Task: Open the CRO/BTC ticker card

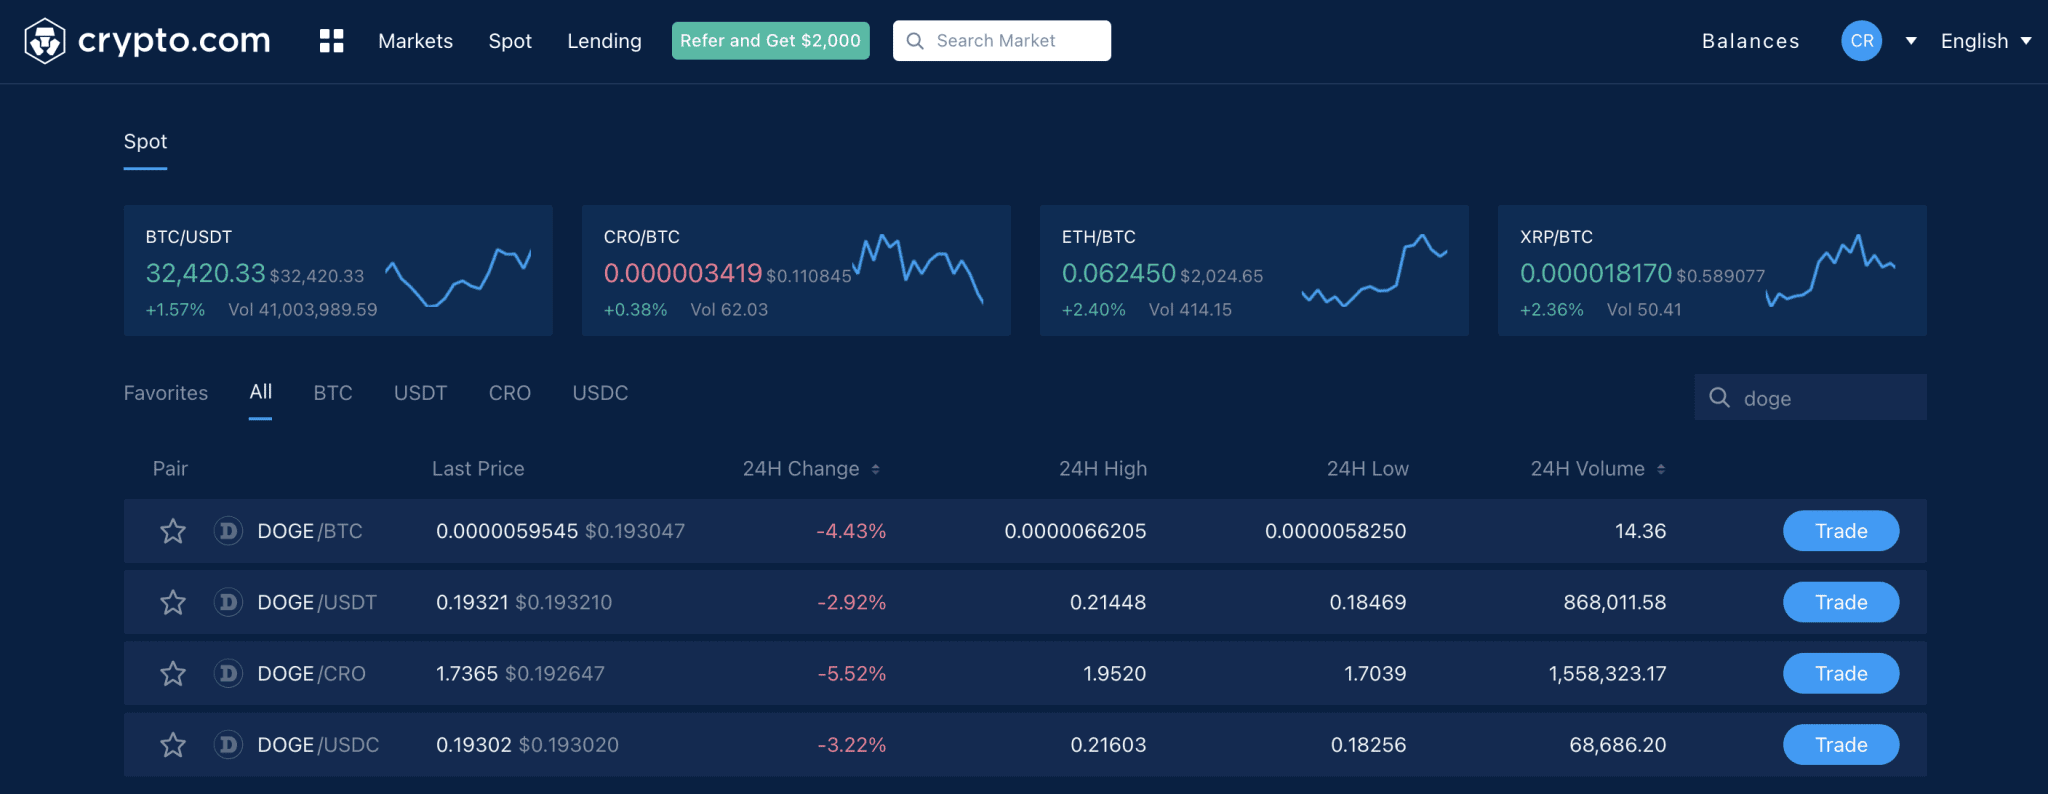Action: (x=796, y=270)
